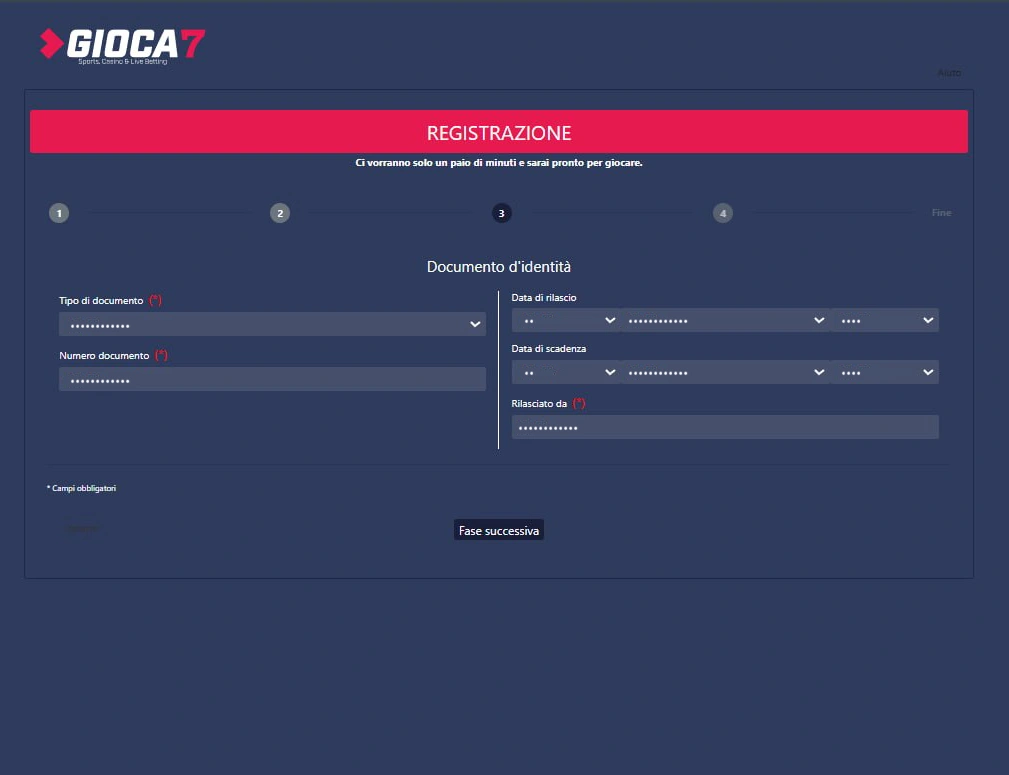Open the Data di rilascio month dropdown

726,320
